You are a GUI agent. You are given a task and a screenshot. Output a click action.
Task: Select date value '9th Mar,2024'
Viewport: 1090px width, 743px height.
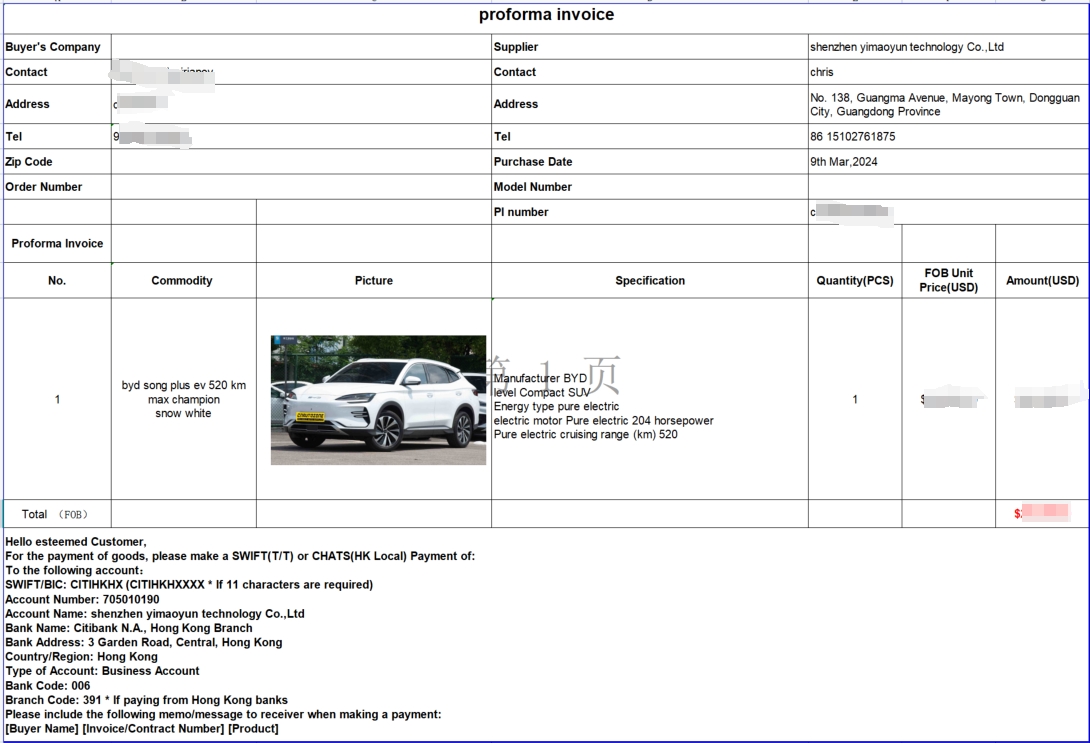(x=843, y=161)
